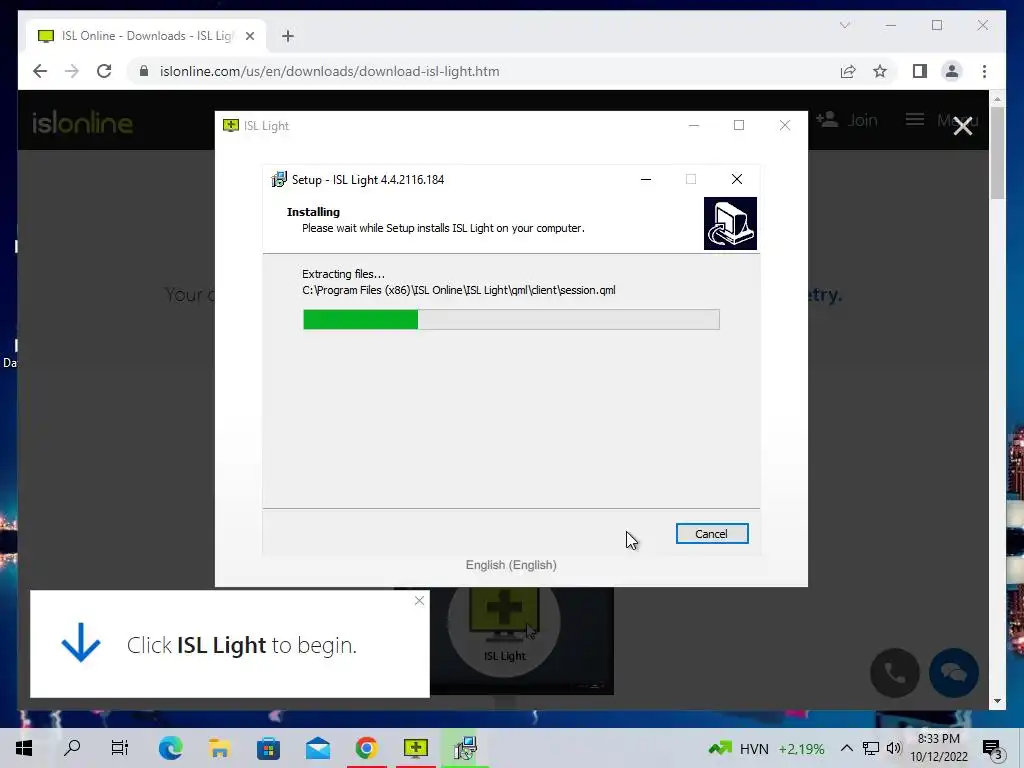Click the computer setup graphic in installer header

point(730,223)
